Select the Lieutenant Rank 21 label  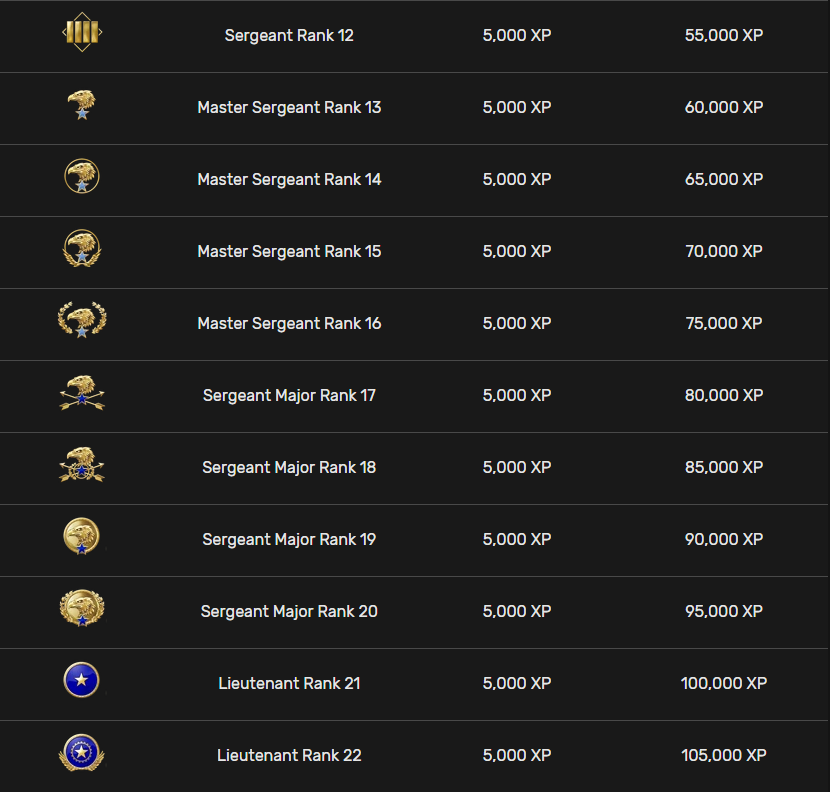coord(289,684)
